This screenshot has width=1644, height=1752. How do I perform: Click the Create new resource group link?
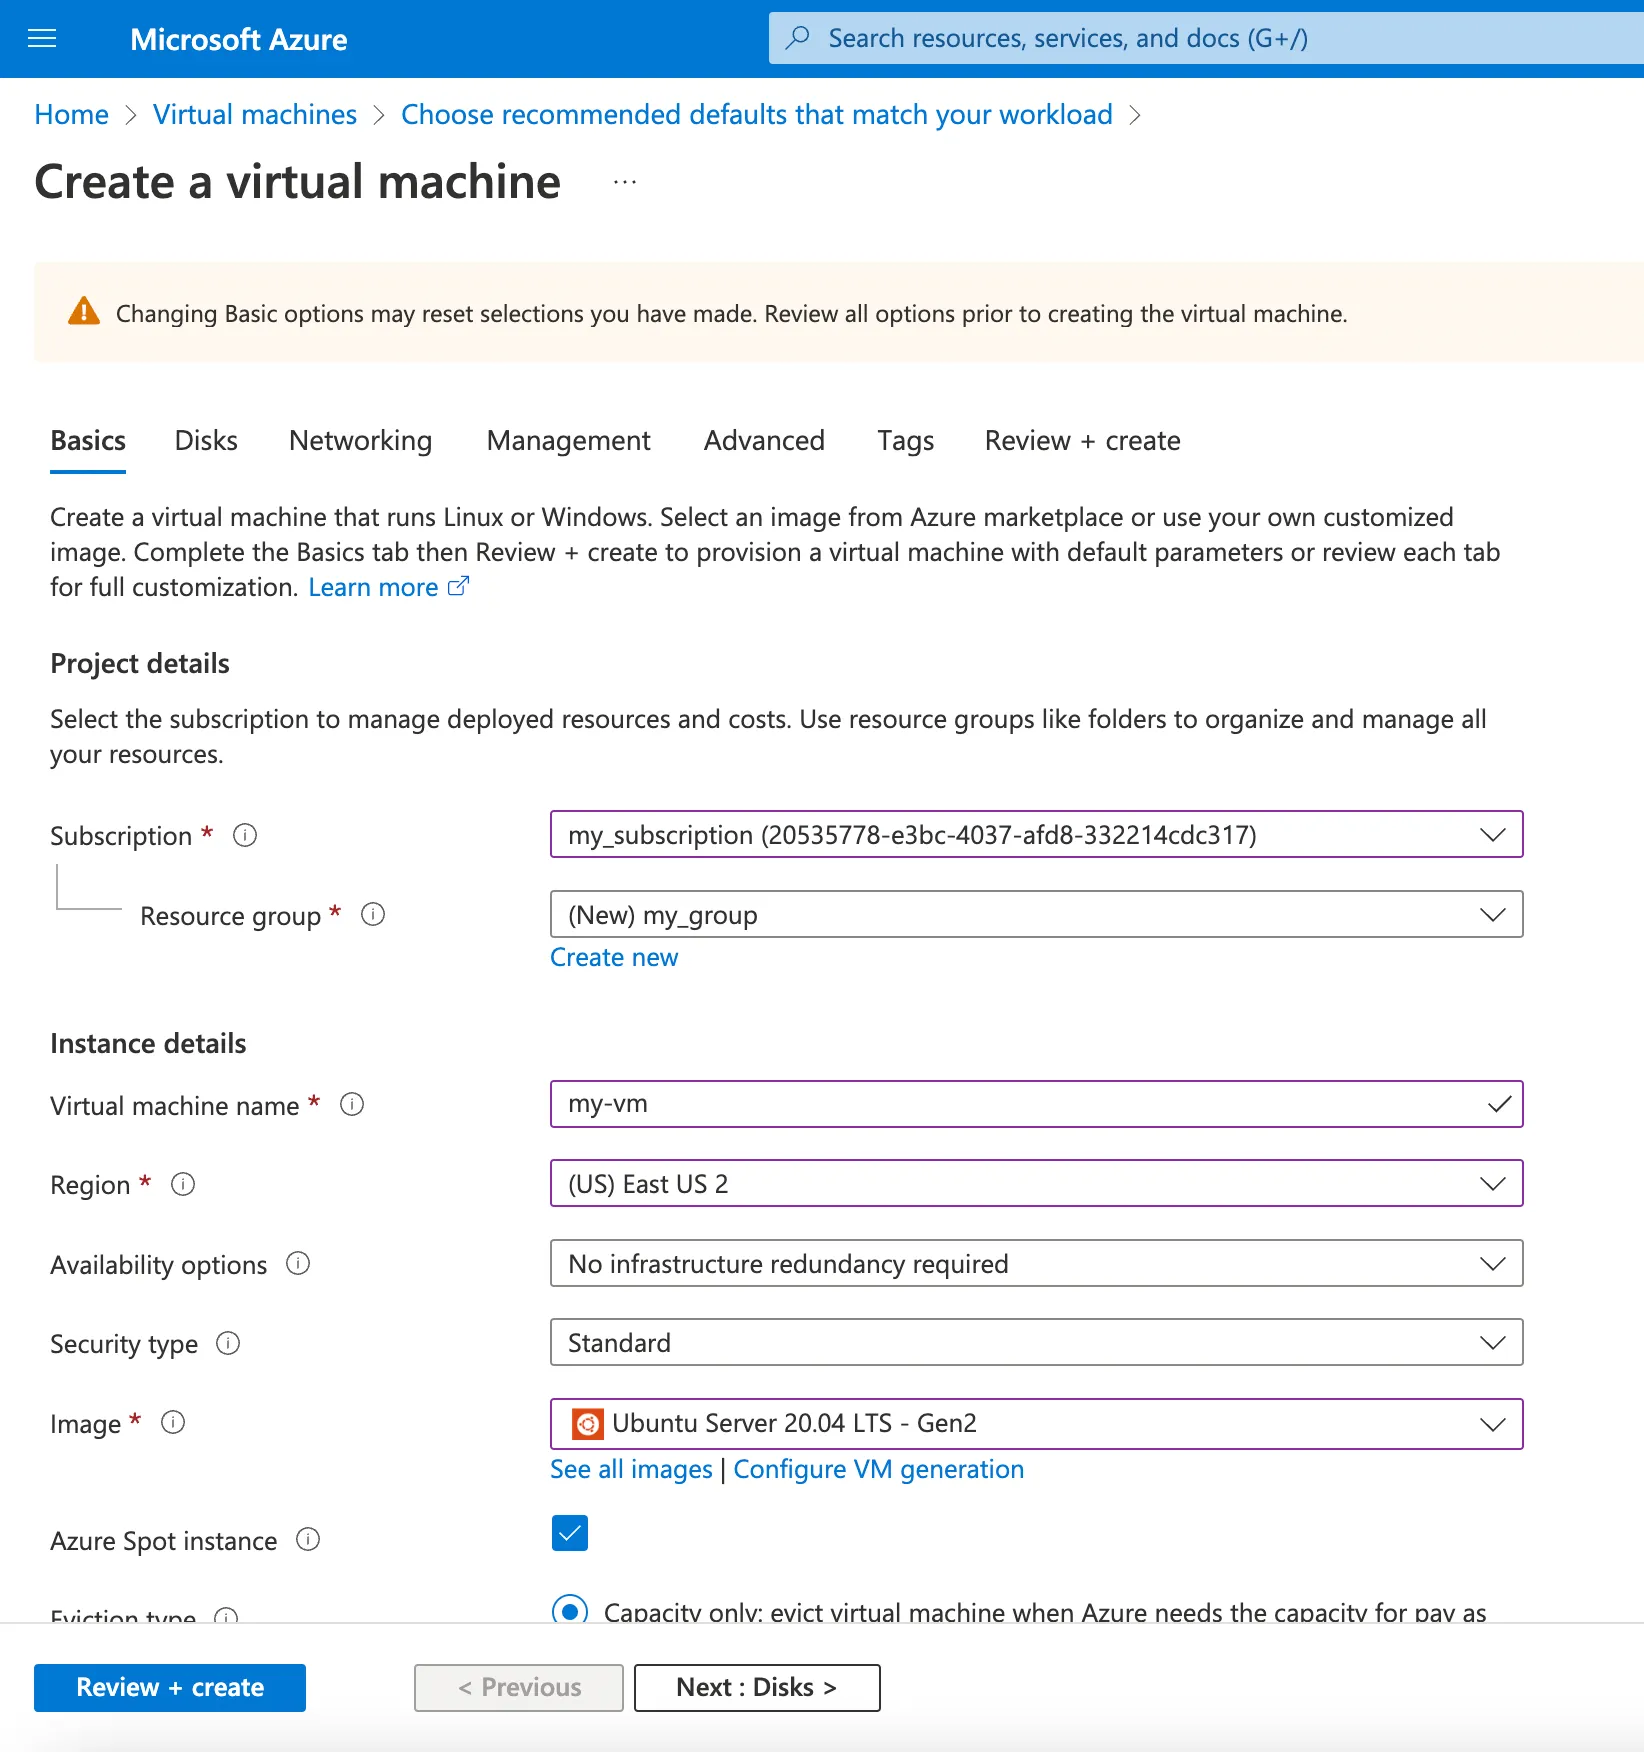613,957
